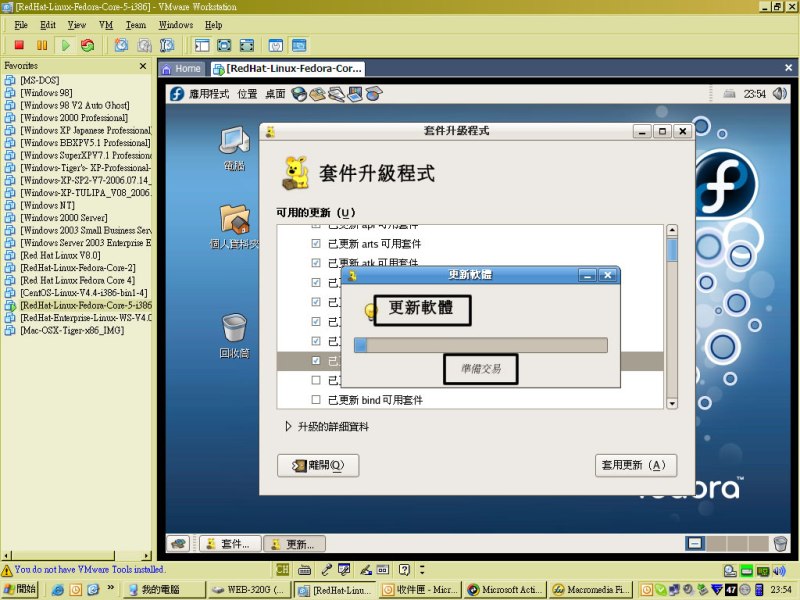The image size is (800, 600).
Task: Click the red Power Off toolbar button
Action: 19,45
